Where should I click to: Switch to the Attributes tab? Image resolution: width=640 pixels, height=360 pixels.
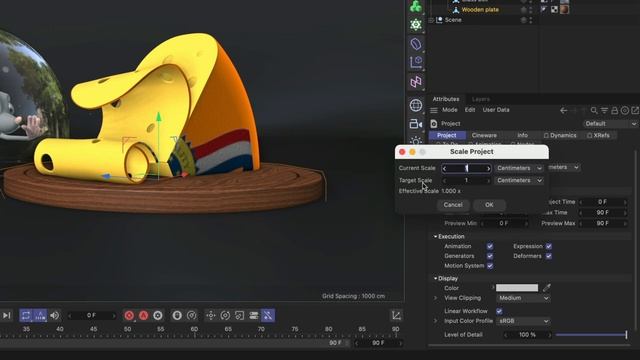pos(446,99)
